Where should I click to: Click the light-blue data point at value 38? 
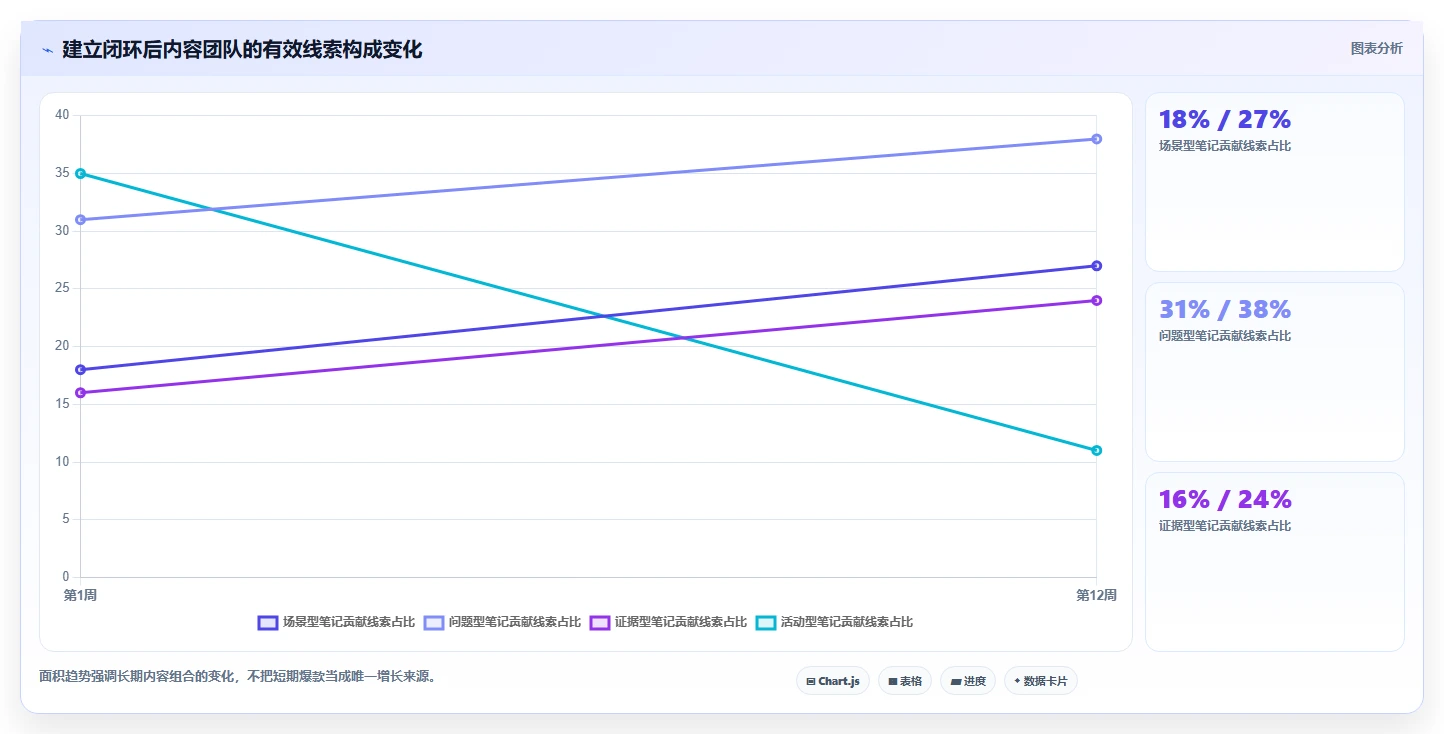(x=1097, y=139)
